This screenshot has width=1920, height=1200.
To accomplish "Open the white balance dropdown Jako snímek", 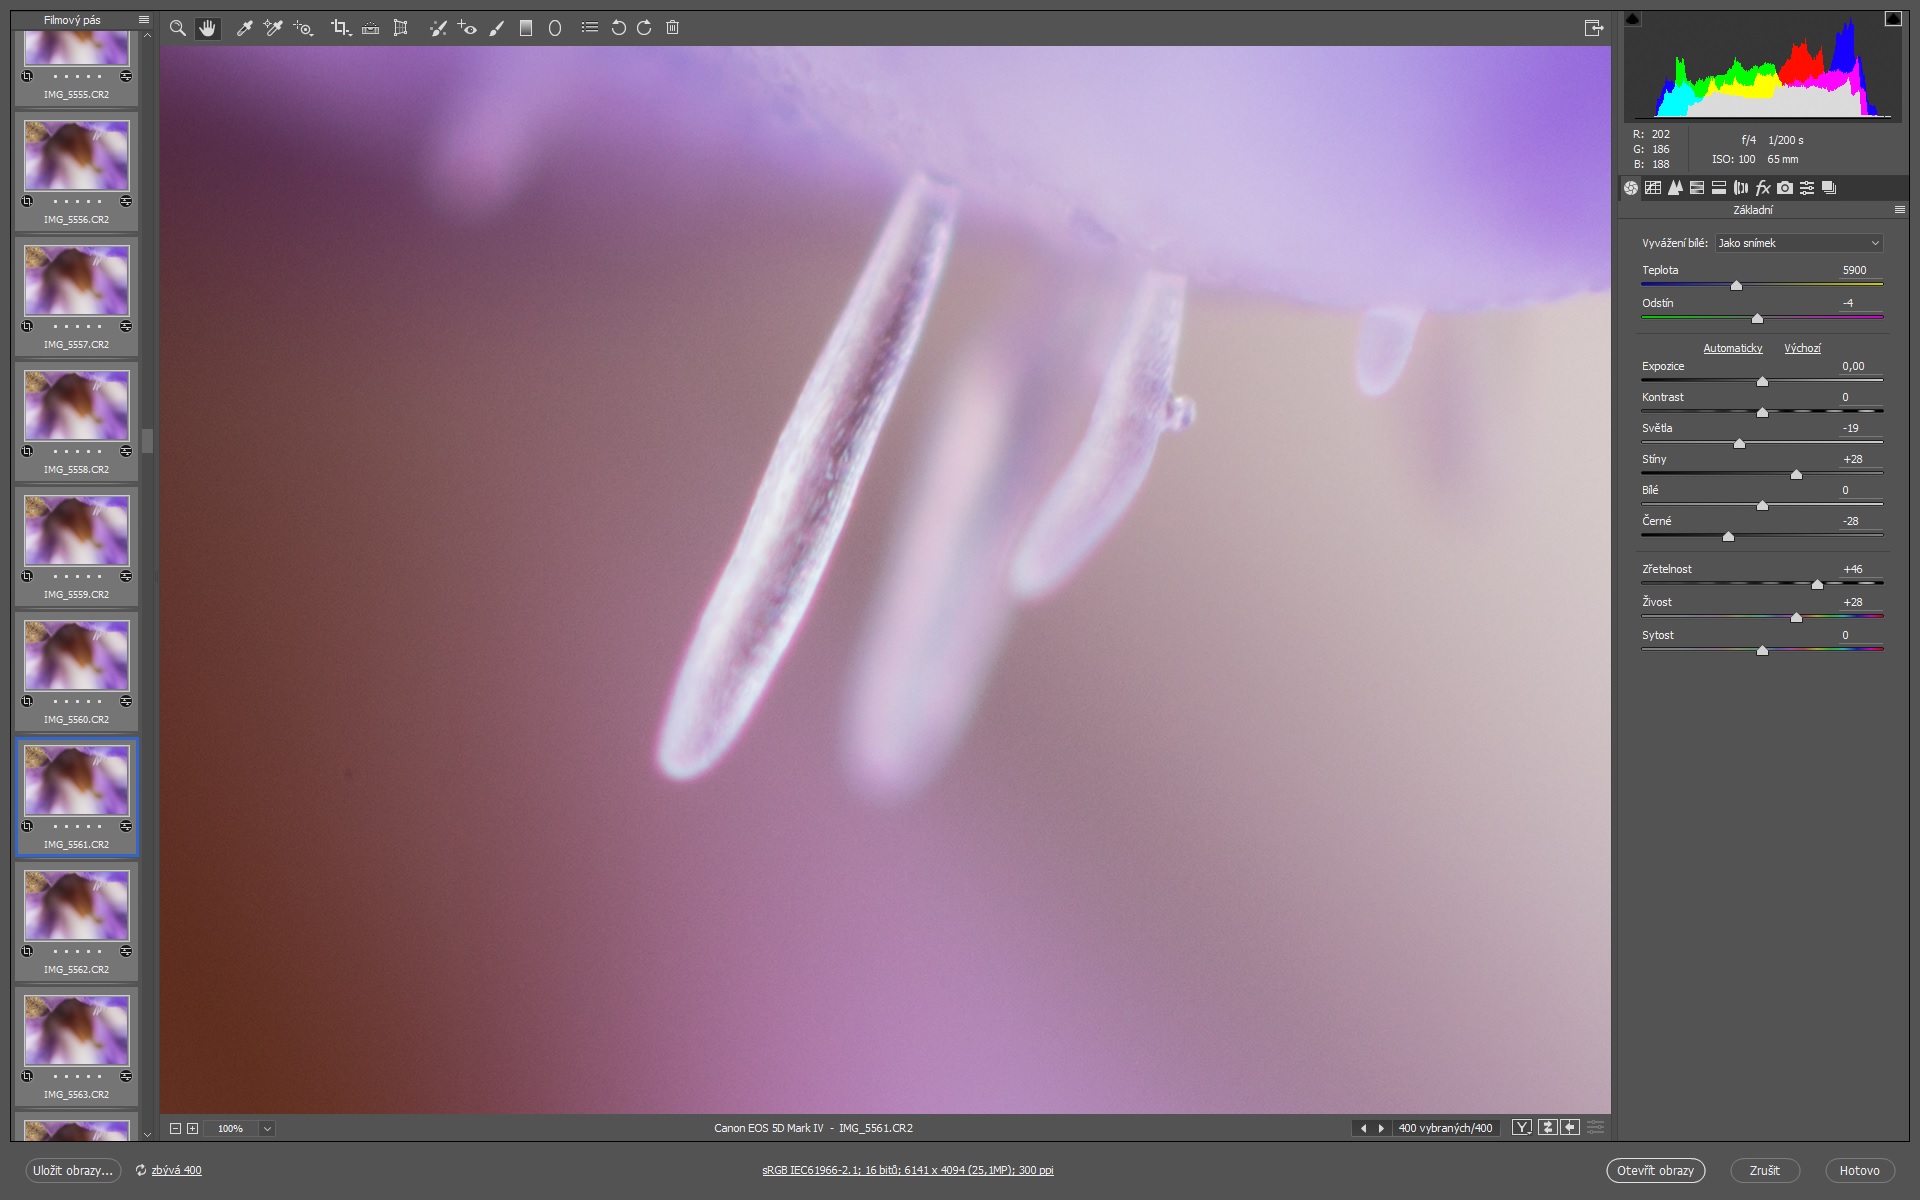I will [x=1798, y=243].
